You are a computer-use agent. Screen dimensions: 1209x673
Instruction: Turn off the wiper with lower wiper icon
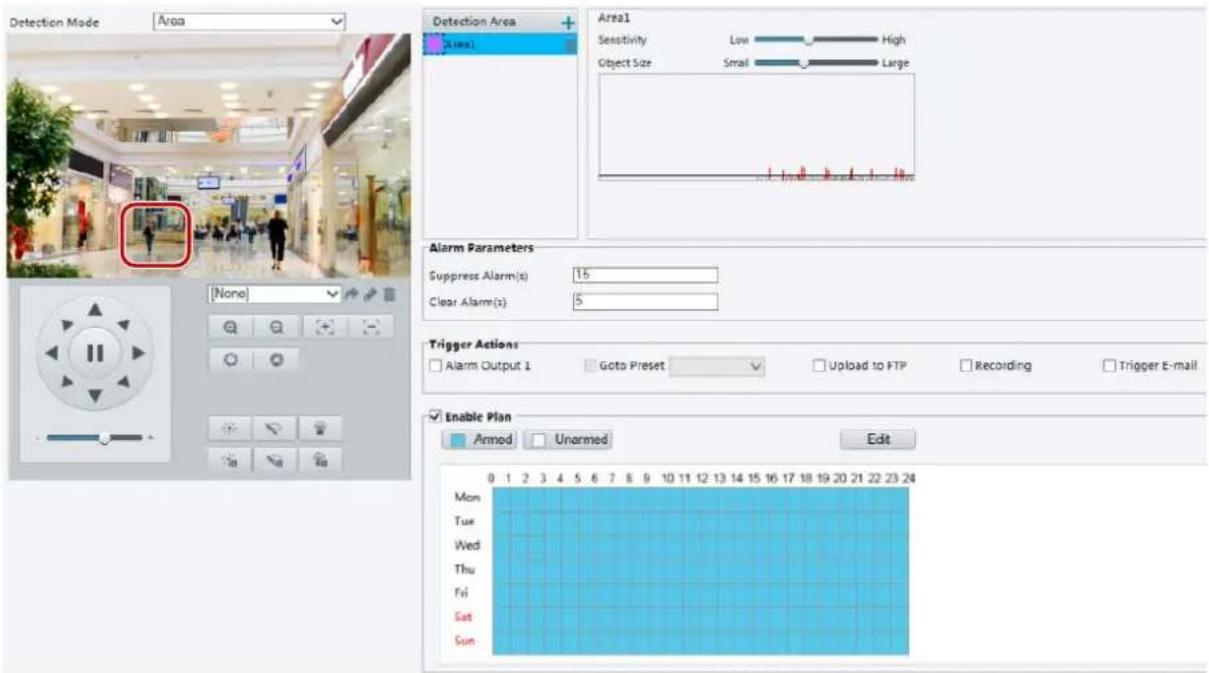click(275, 458)
